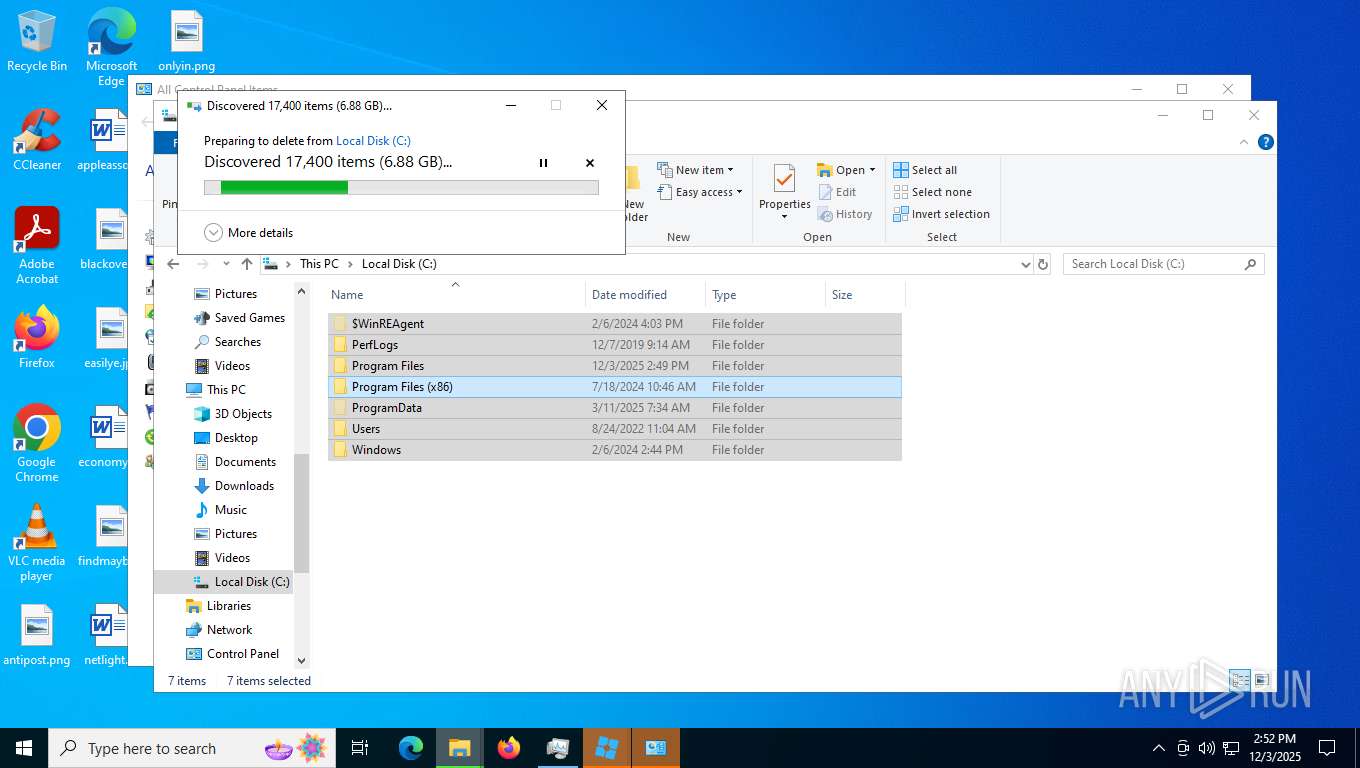Open Adobe Acrobat desktop shortcut
The height and width of the screenshot is (768, 1360).
coord(37,246)
